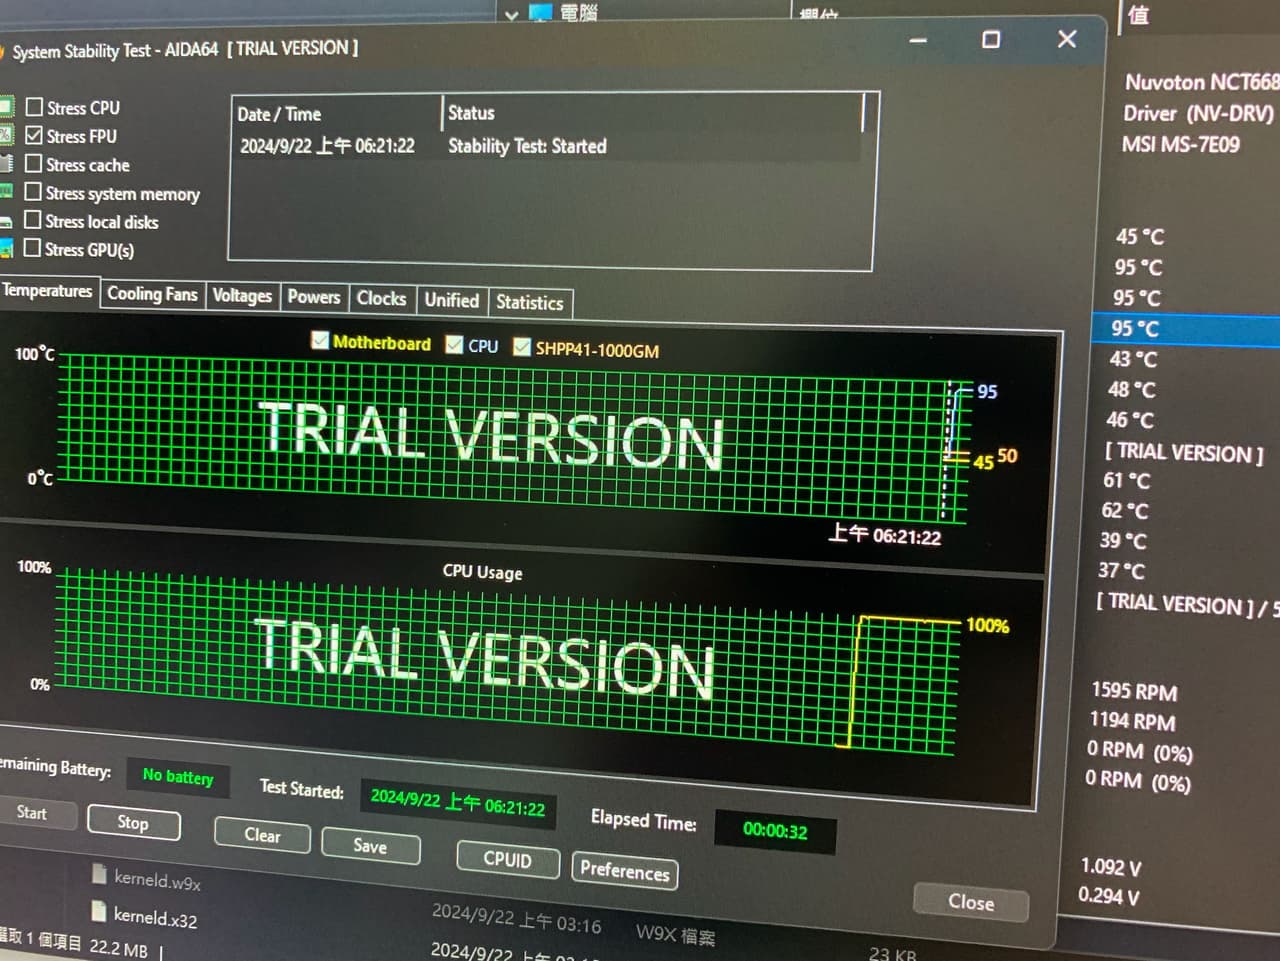The image size is (1280, 961).
Task: Select the Statistics tab
Action: (x=529, y=303)
